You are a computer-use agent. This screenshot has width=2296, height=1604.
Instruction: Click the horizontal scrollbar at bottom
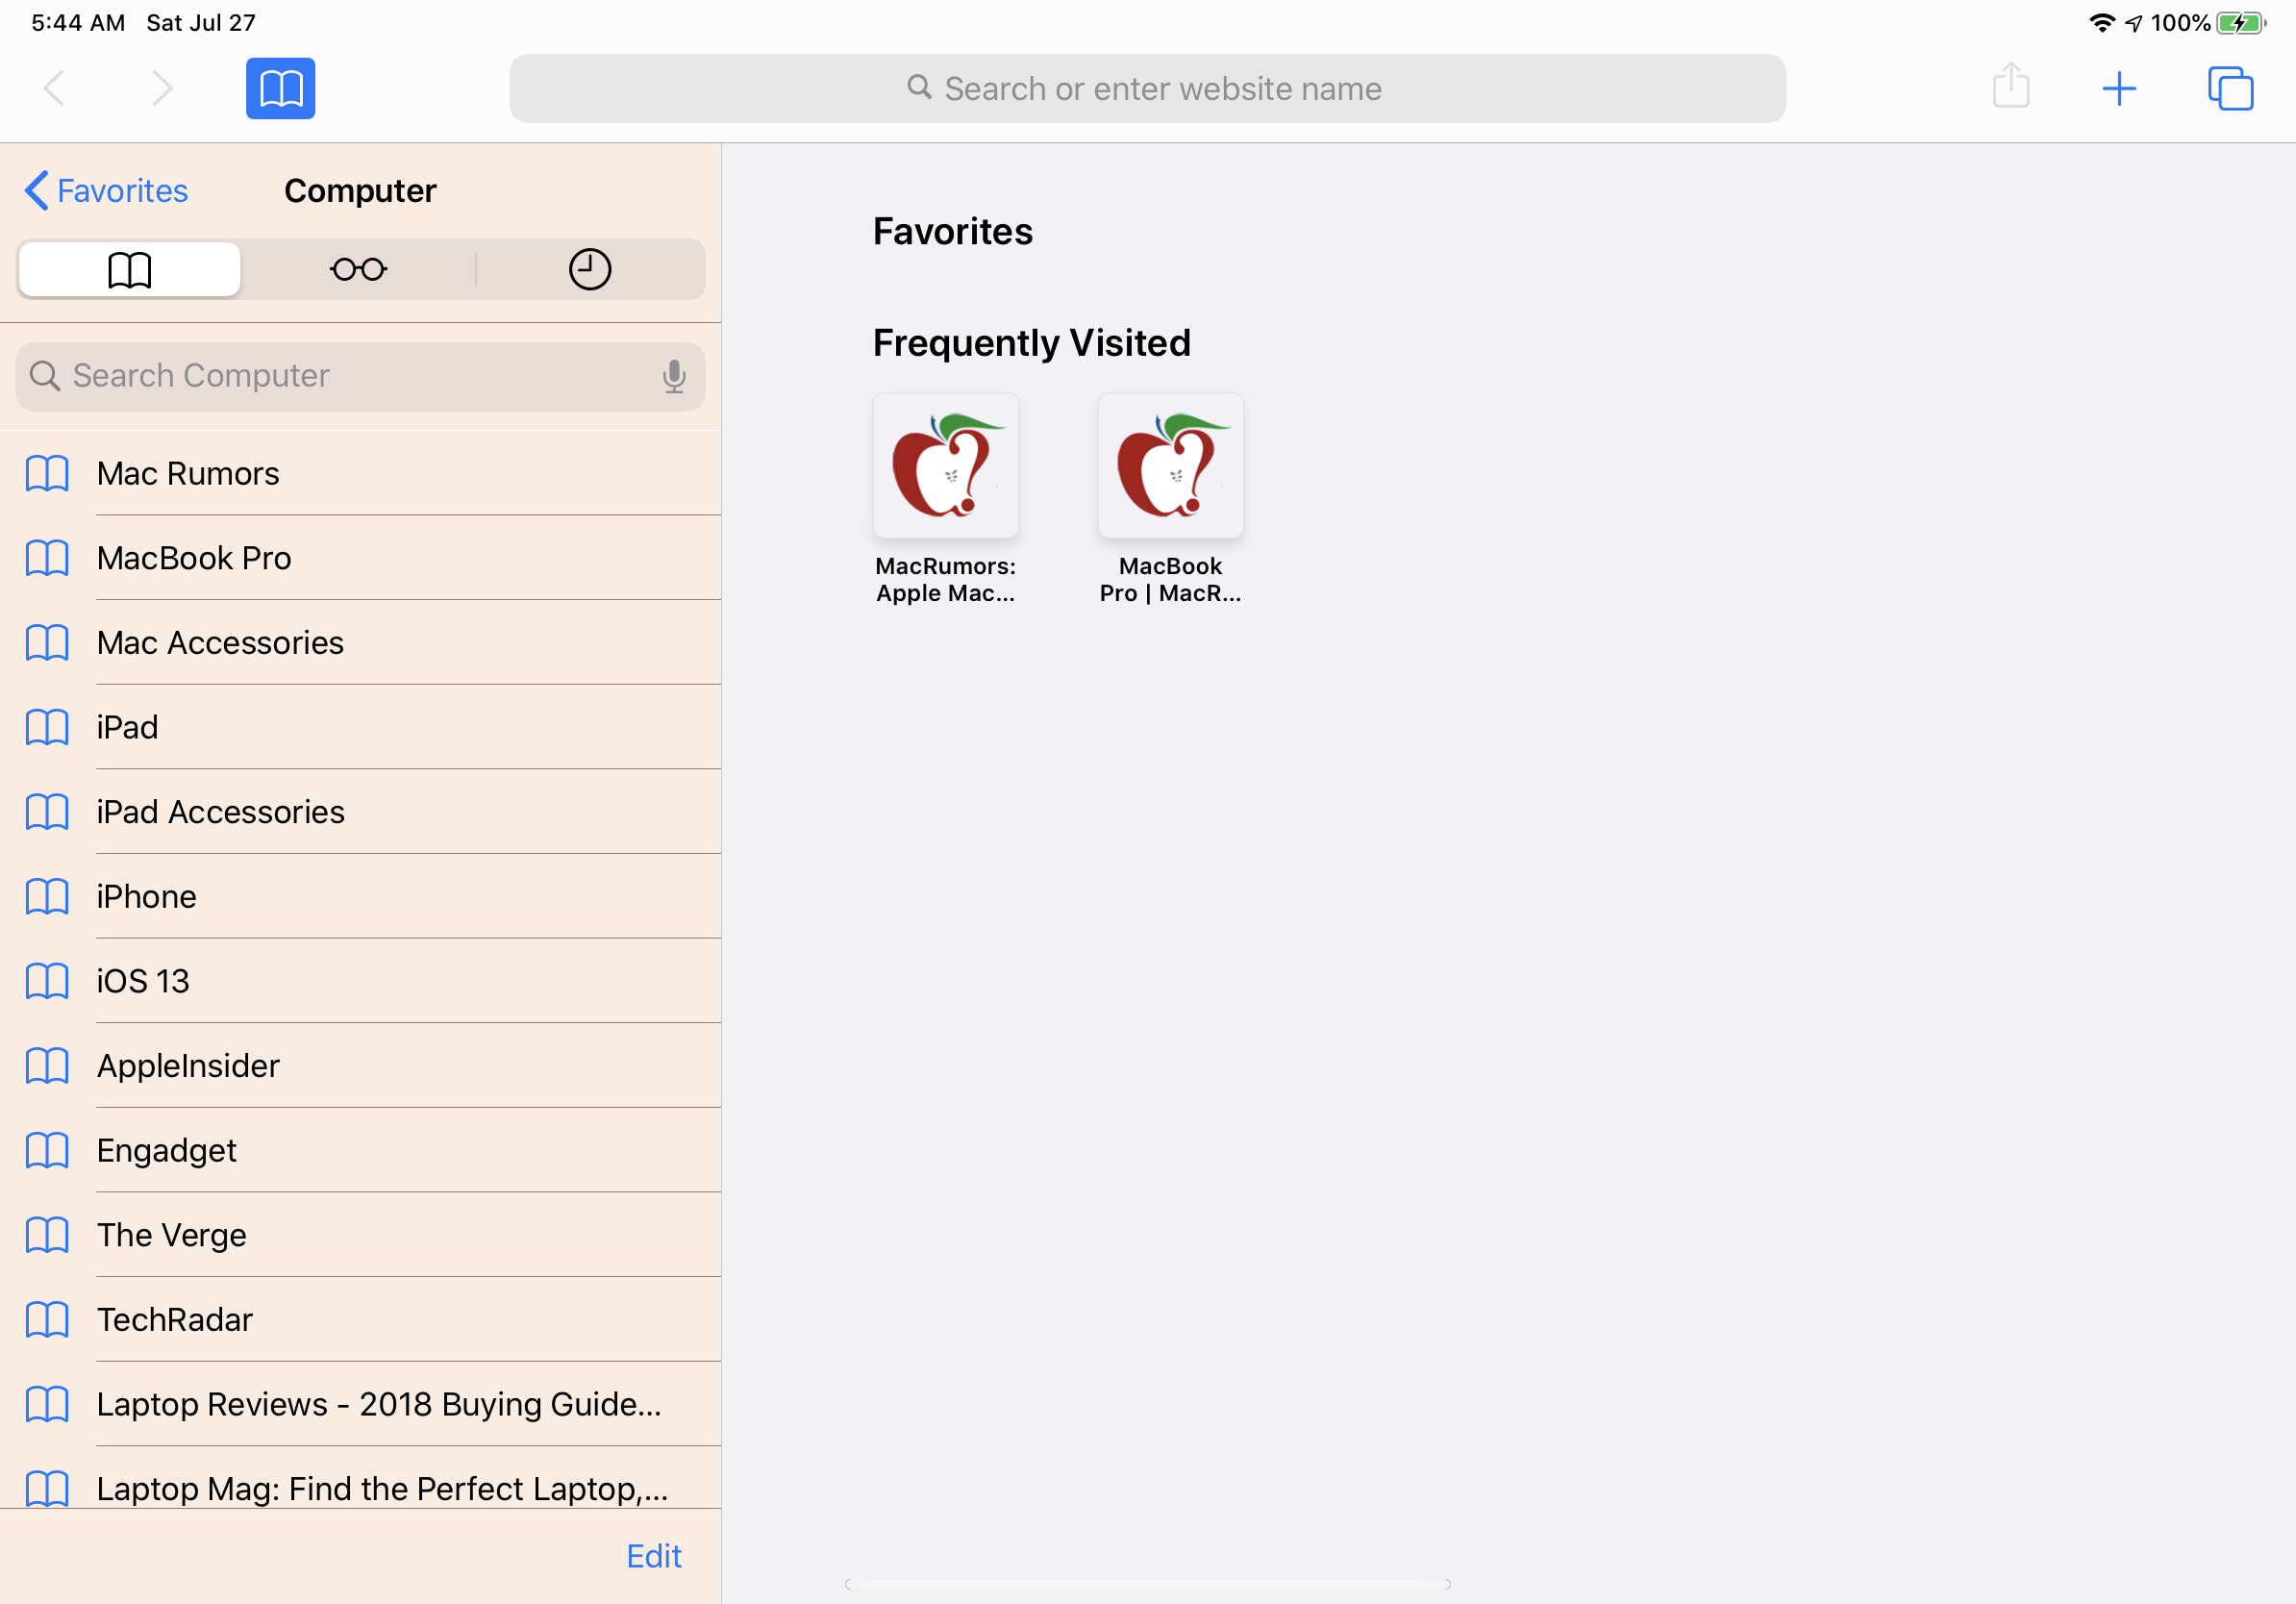(1147, 1584)
